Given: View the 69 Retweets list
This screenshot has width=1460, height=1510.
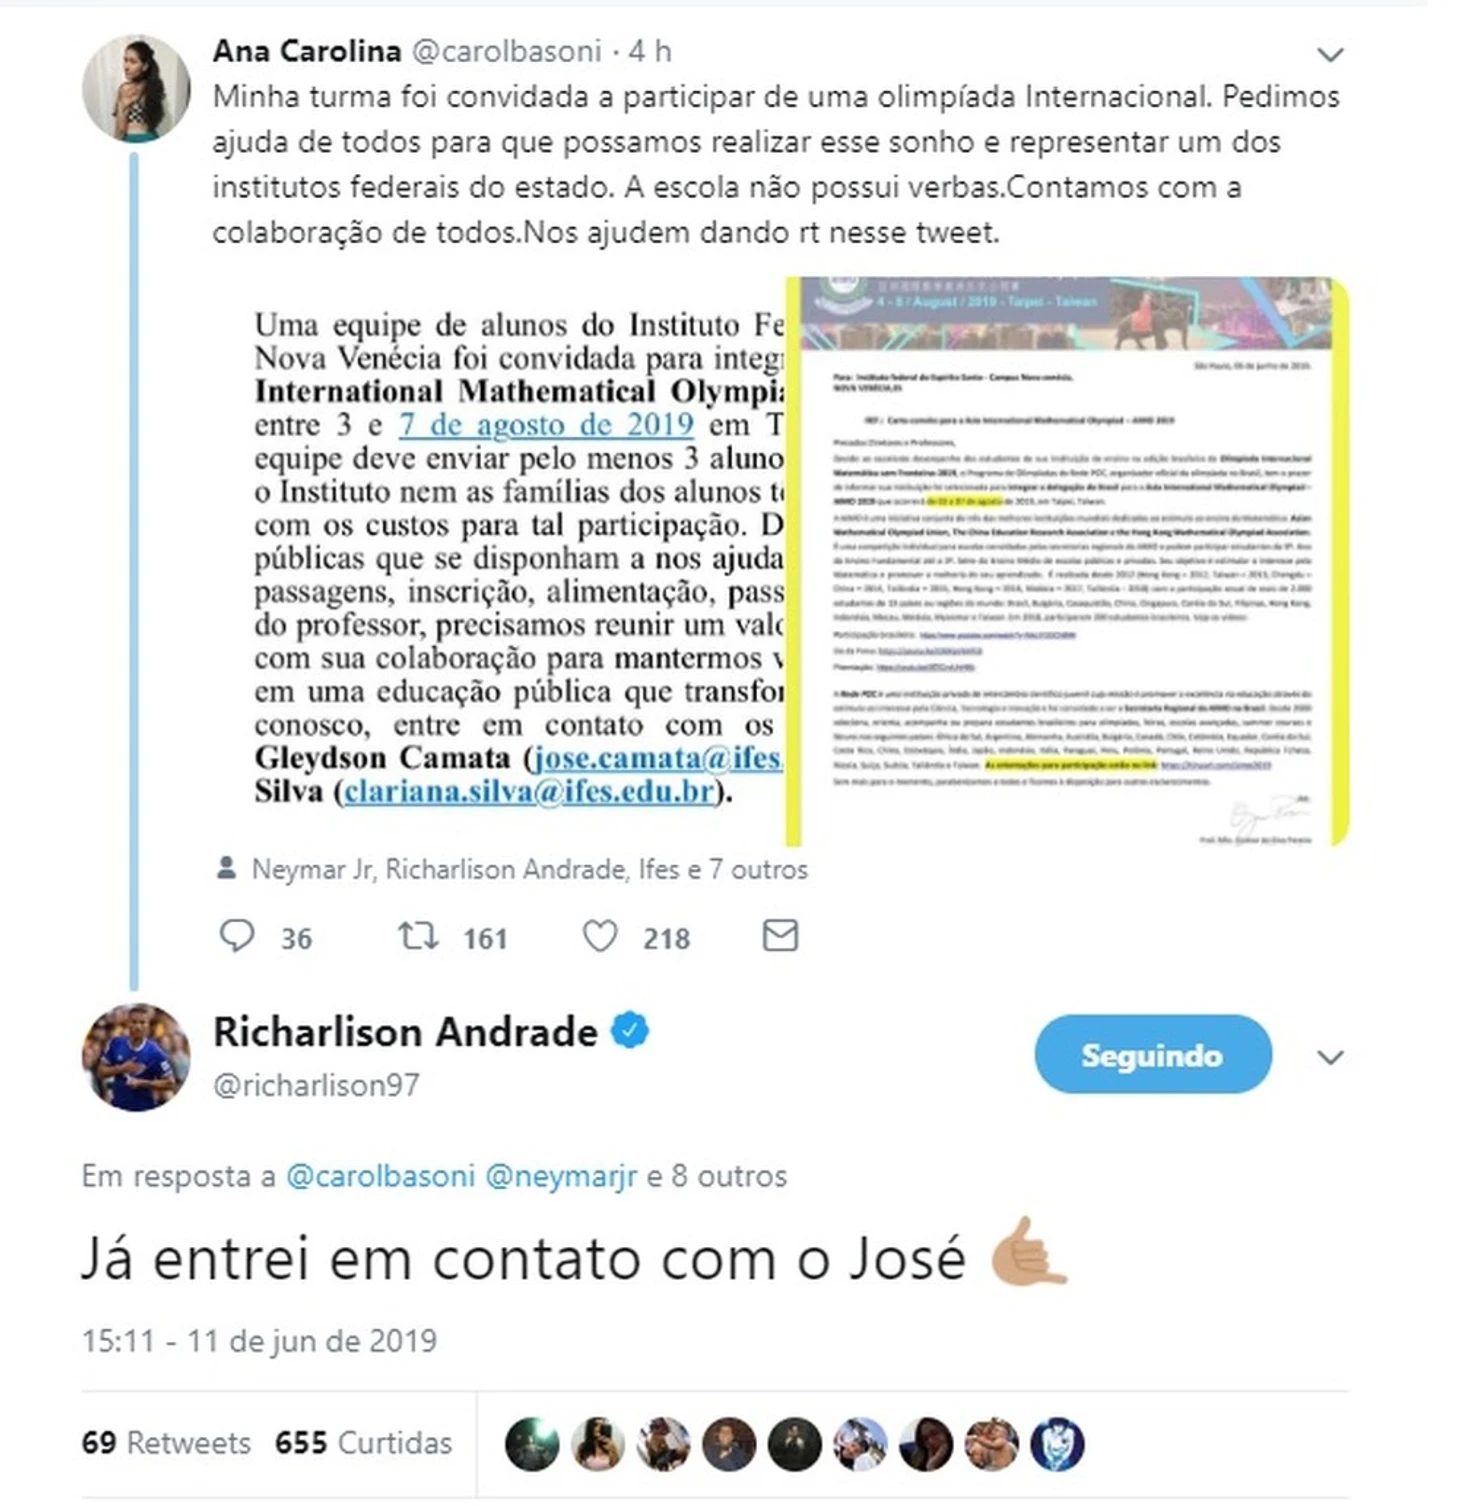Looking at the screenshot, I should [x=166, y=1443].
